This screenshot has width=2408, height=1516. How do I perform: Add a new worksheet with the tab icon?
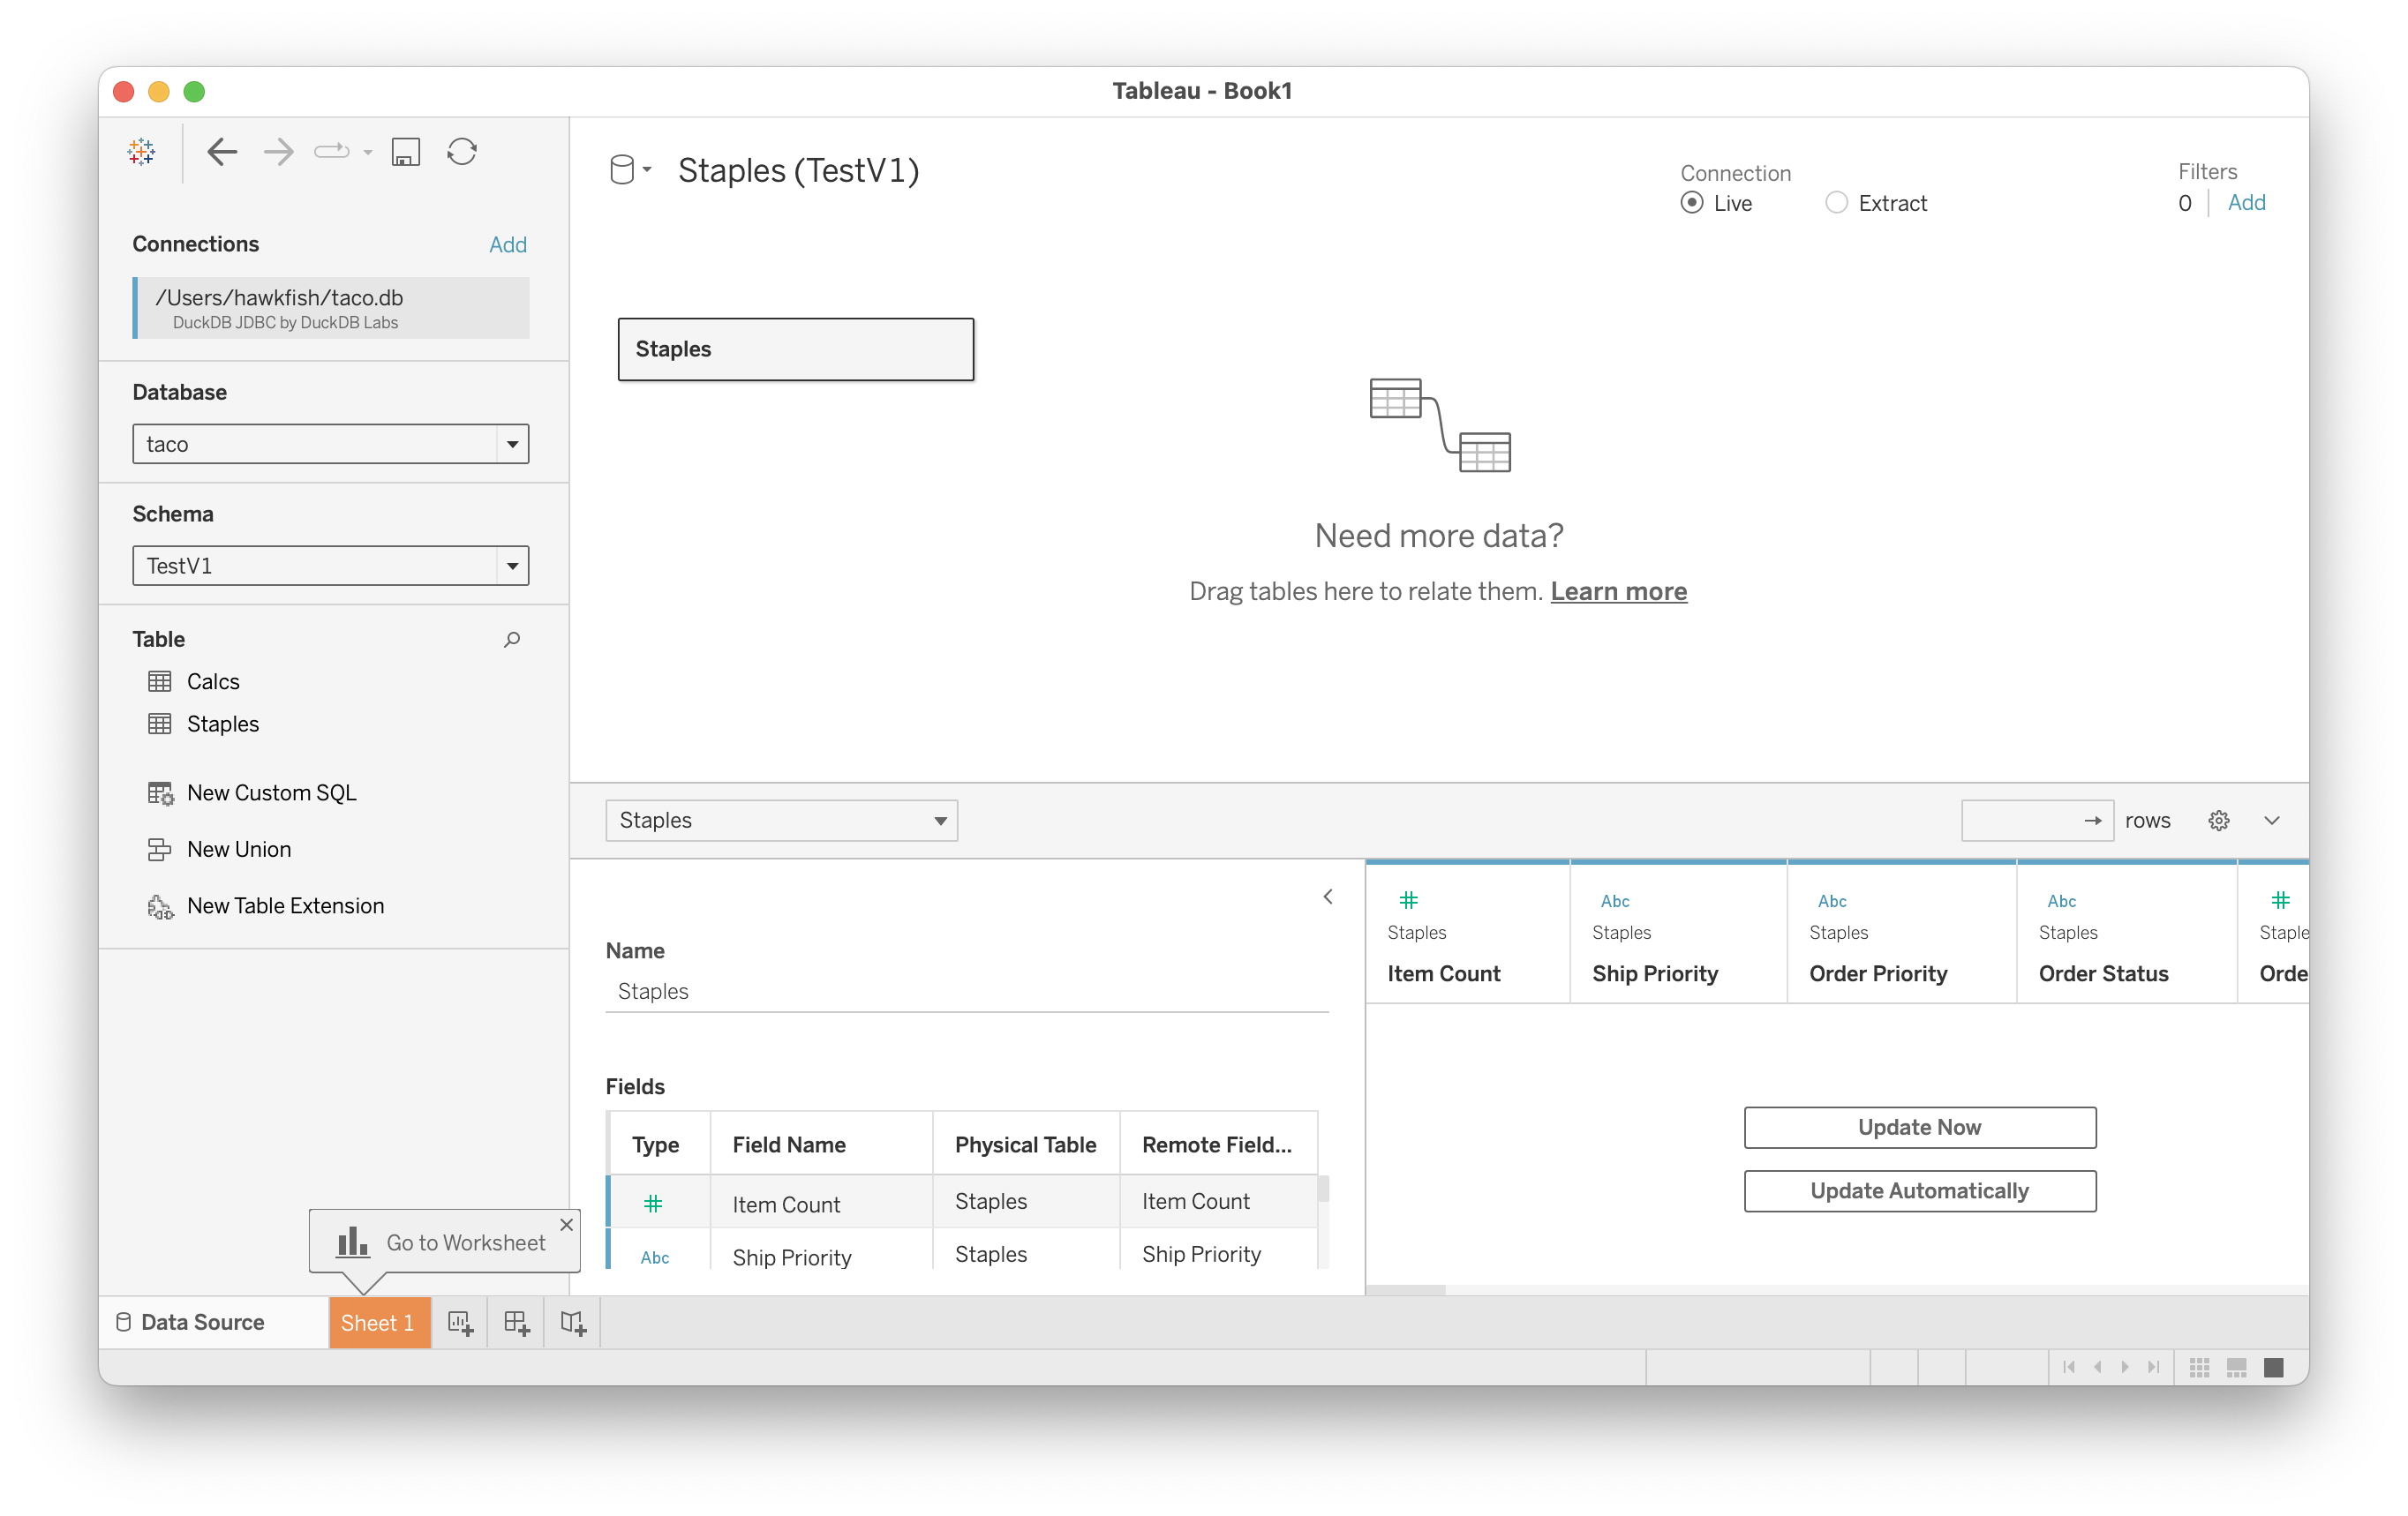(x=460, y=1322)
